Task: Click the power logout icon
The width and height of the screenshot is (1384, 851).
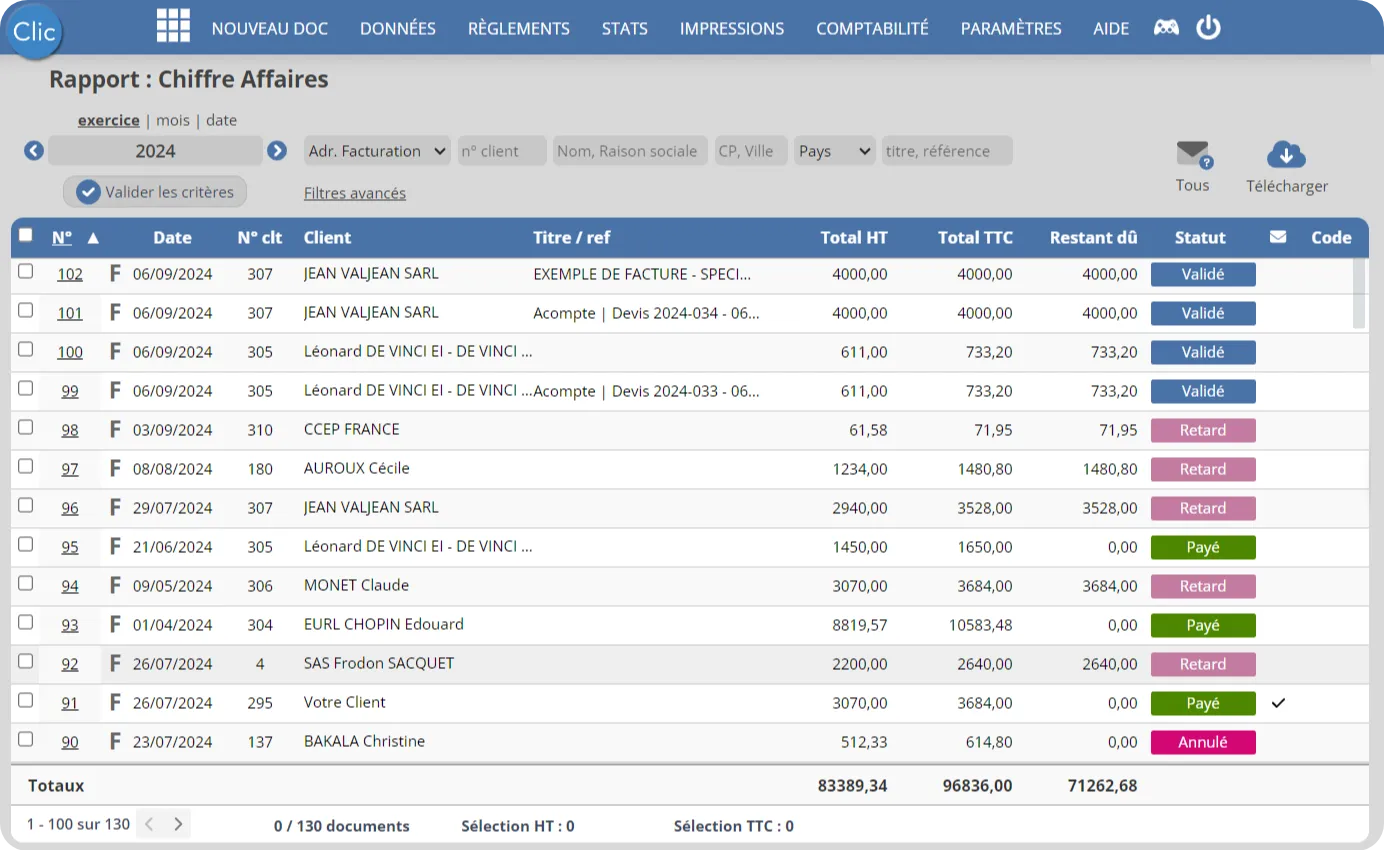Action: (1208, 27)
